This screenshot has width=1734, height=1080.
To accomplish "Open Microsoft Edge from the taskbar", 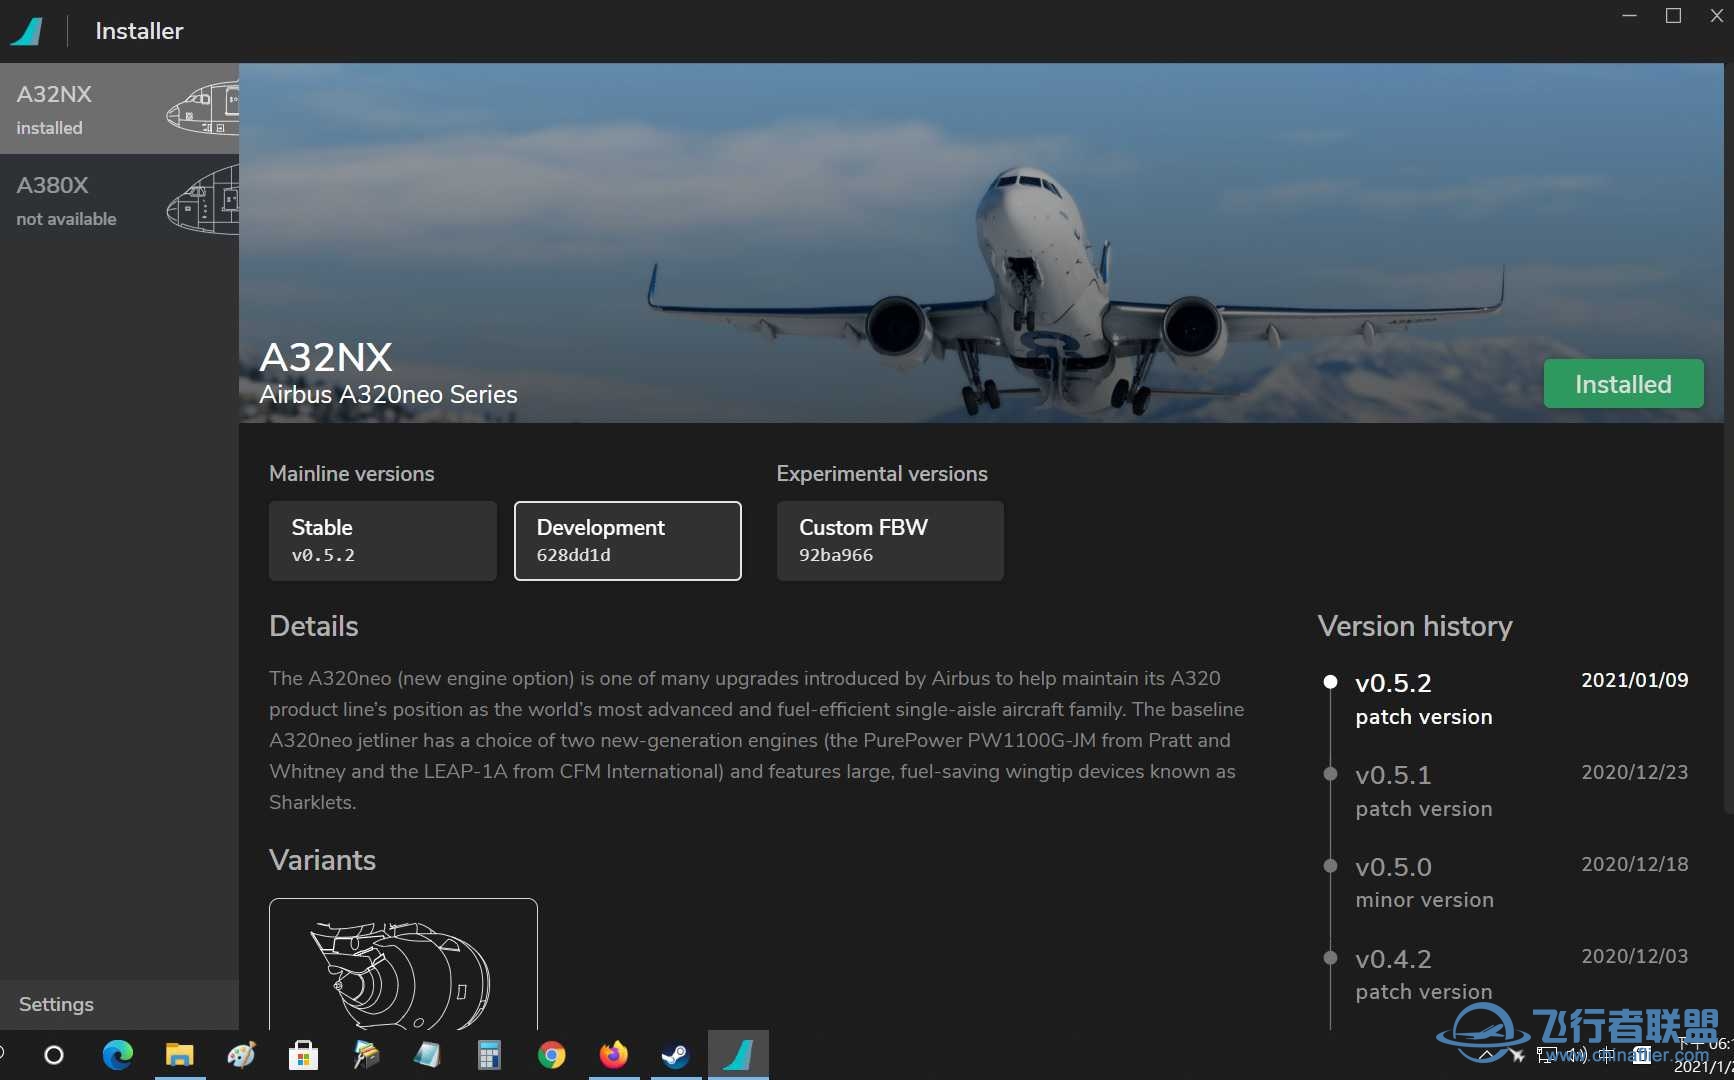I will click(x=117, y=1055).
